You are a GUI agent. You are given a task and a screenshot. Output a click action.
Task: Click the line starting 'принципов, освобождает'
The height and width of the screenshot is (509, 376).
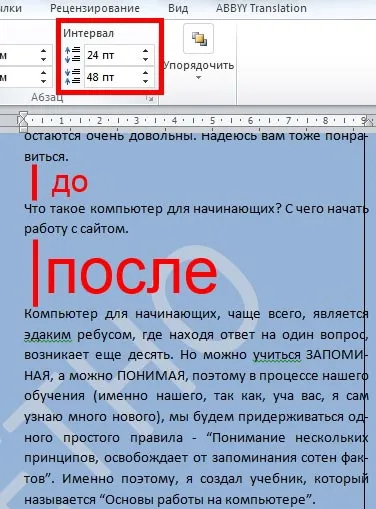tap(196, 458)
